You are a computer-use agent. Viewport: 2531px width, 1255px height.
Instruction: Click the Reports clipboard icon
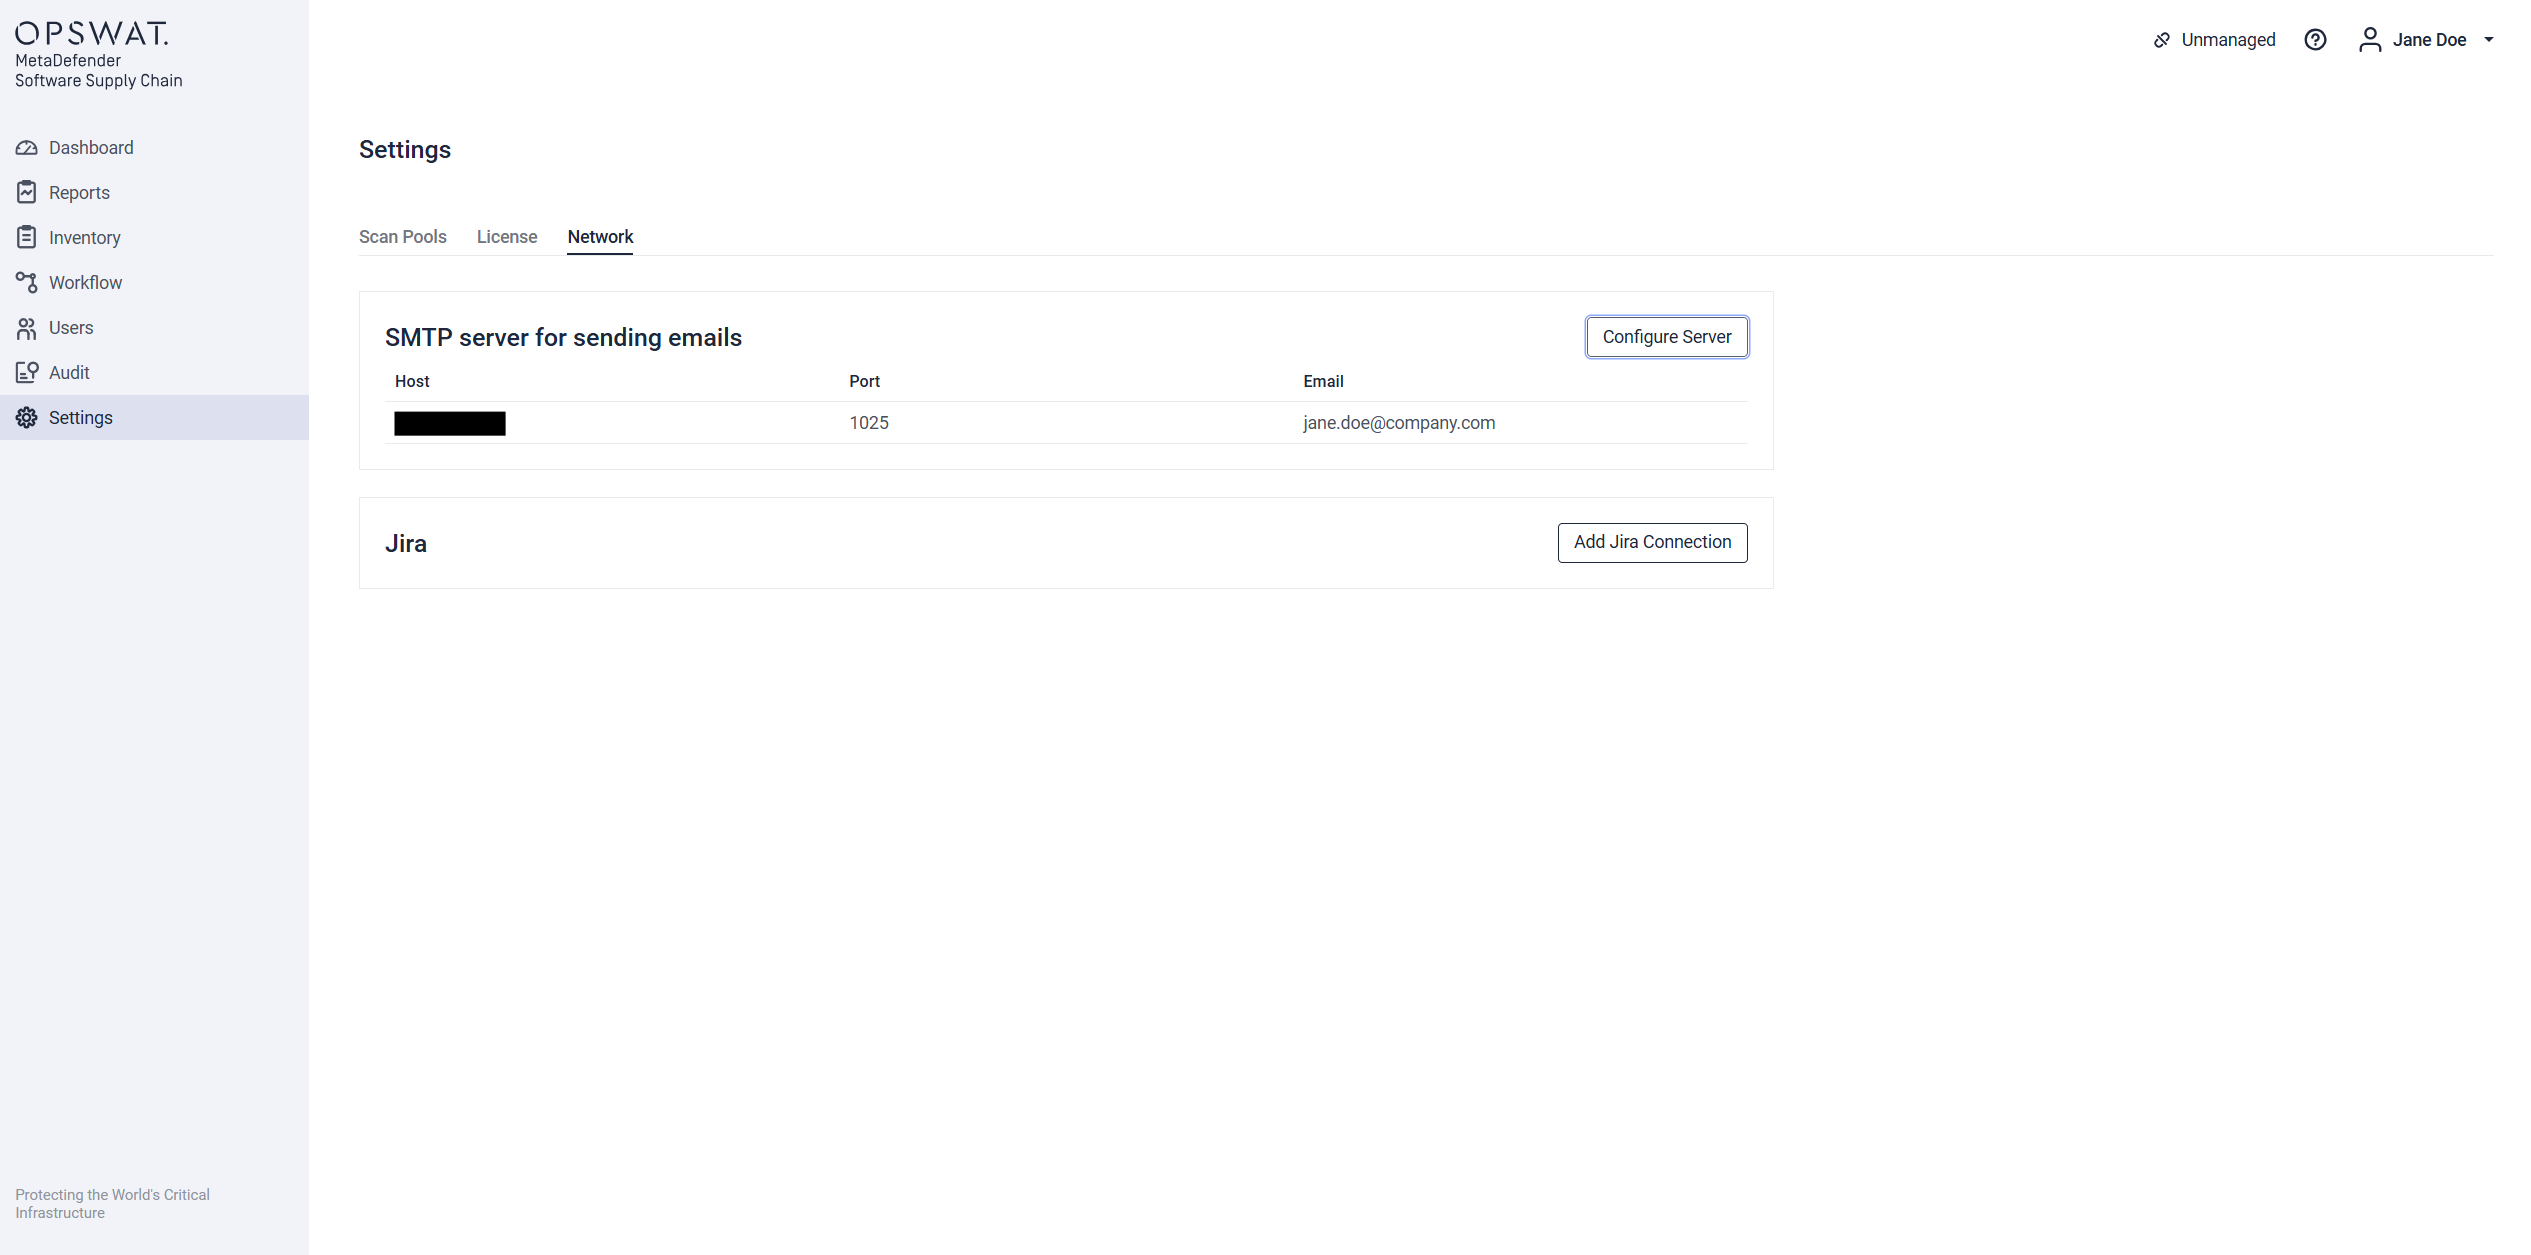27,192
